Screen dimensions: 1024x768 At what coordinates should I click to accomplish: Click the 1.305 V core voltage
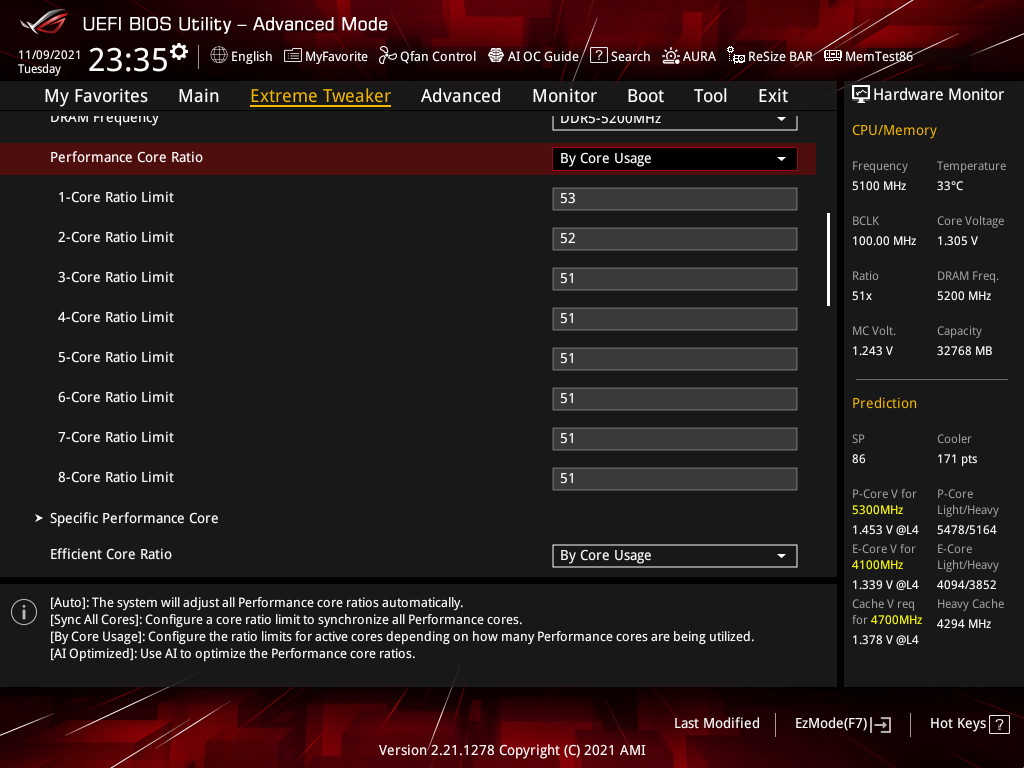pos(957,240)
